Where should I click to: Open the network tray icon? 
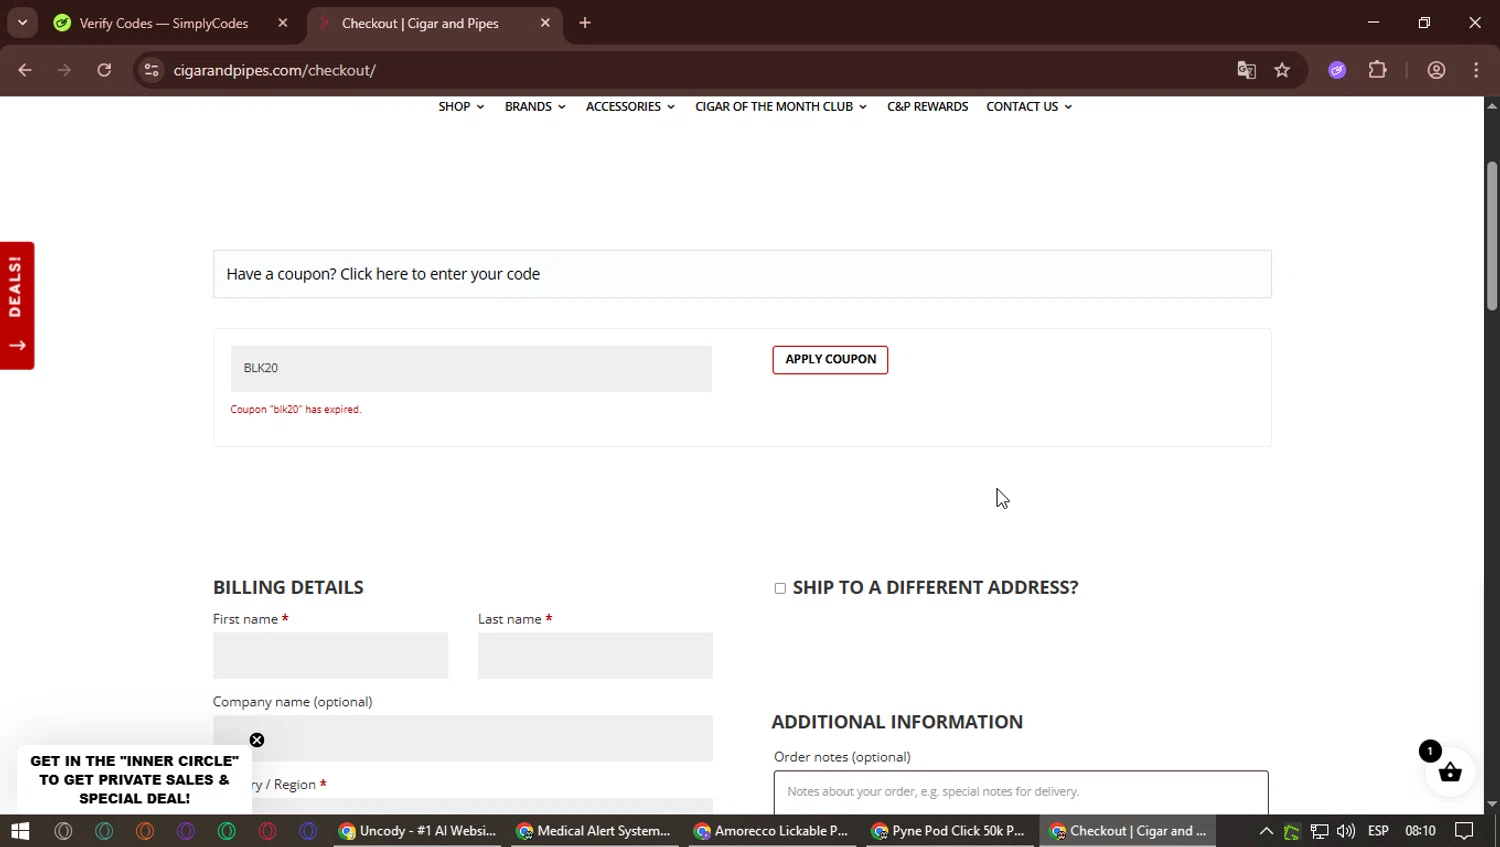coord(1319,831)
